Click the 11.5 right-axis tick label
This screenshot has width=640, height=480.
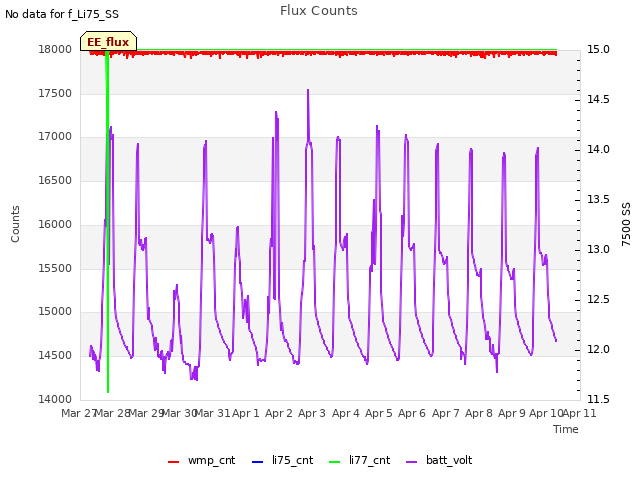[598, 400]
